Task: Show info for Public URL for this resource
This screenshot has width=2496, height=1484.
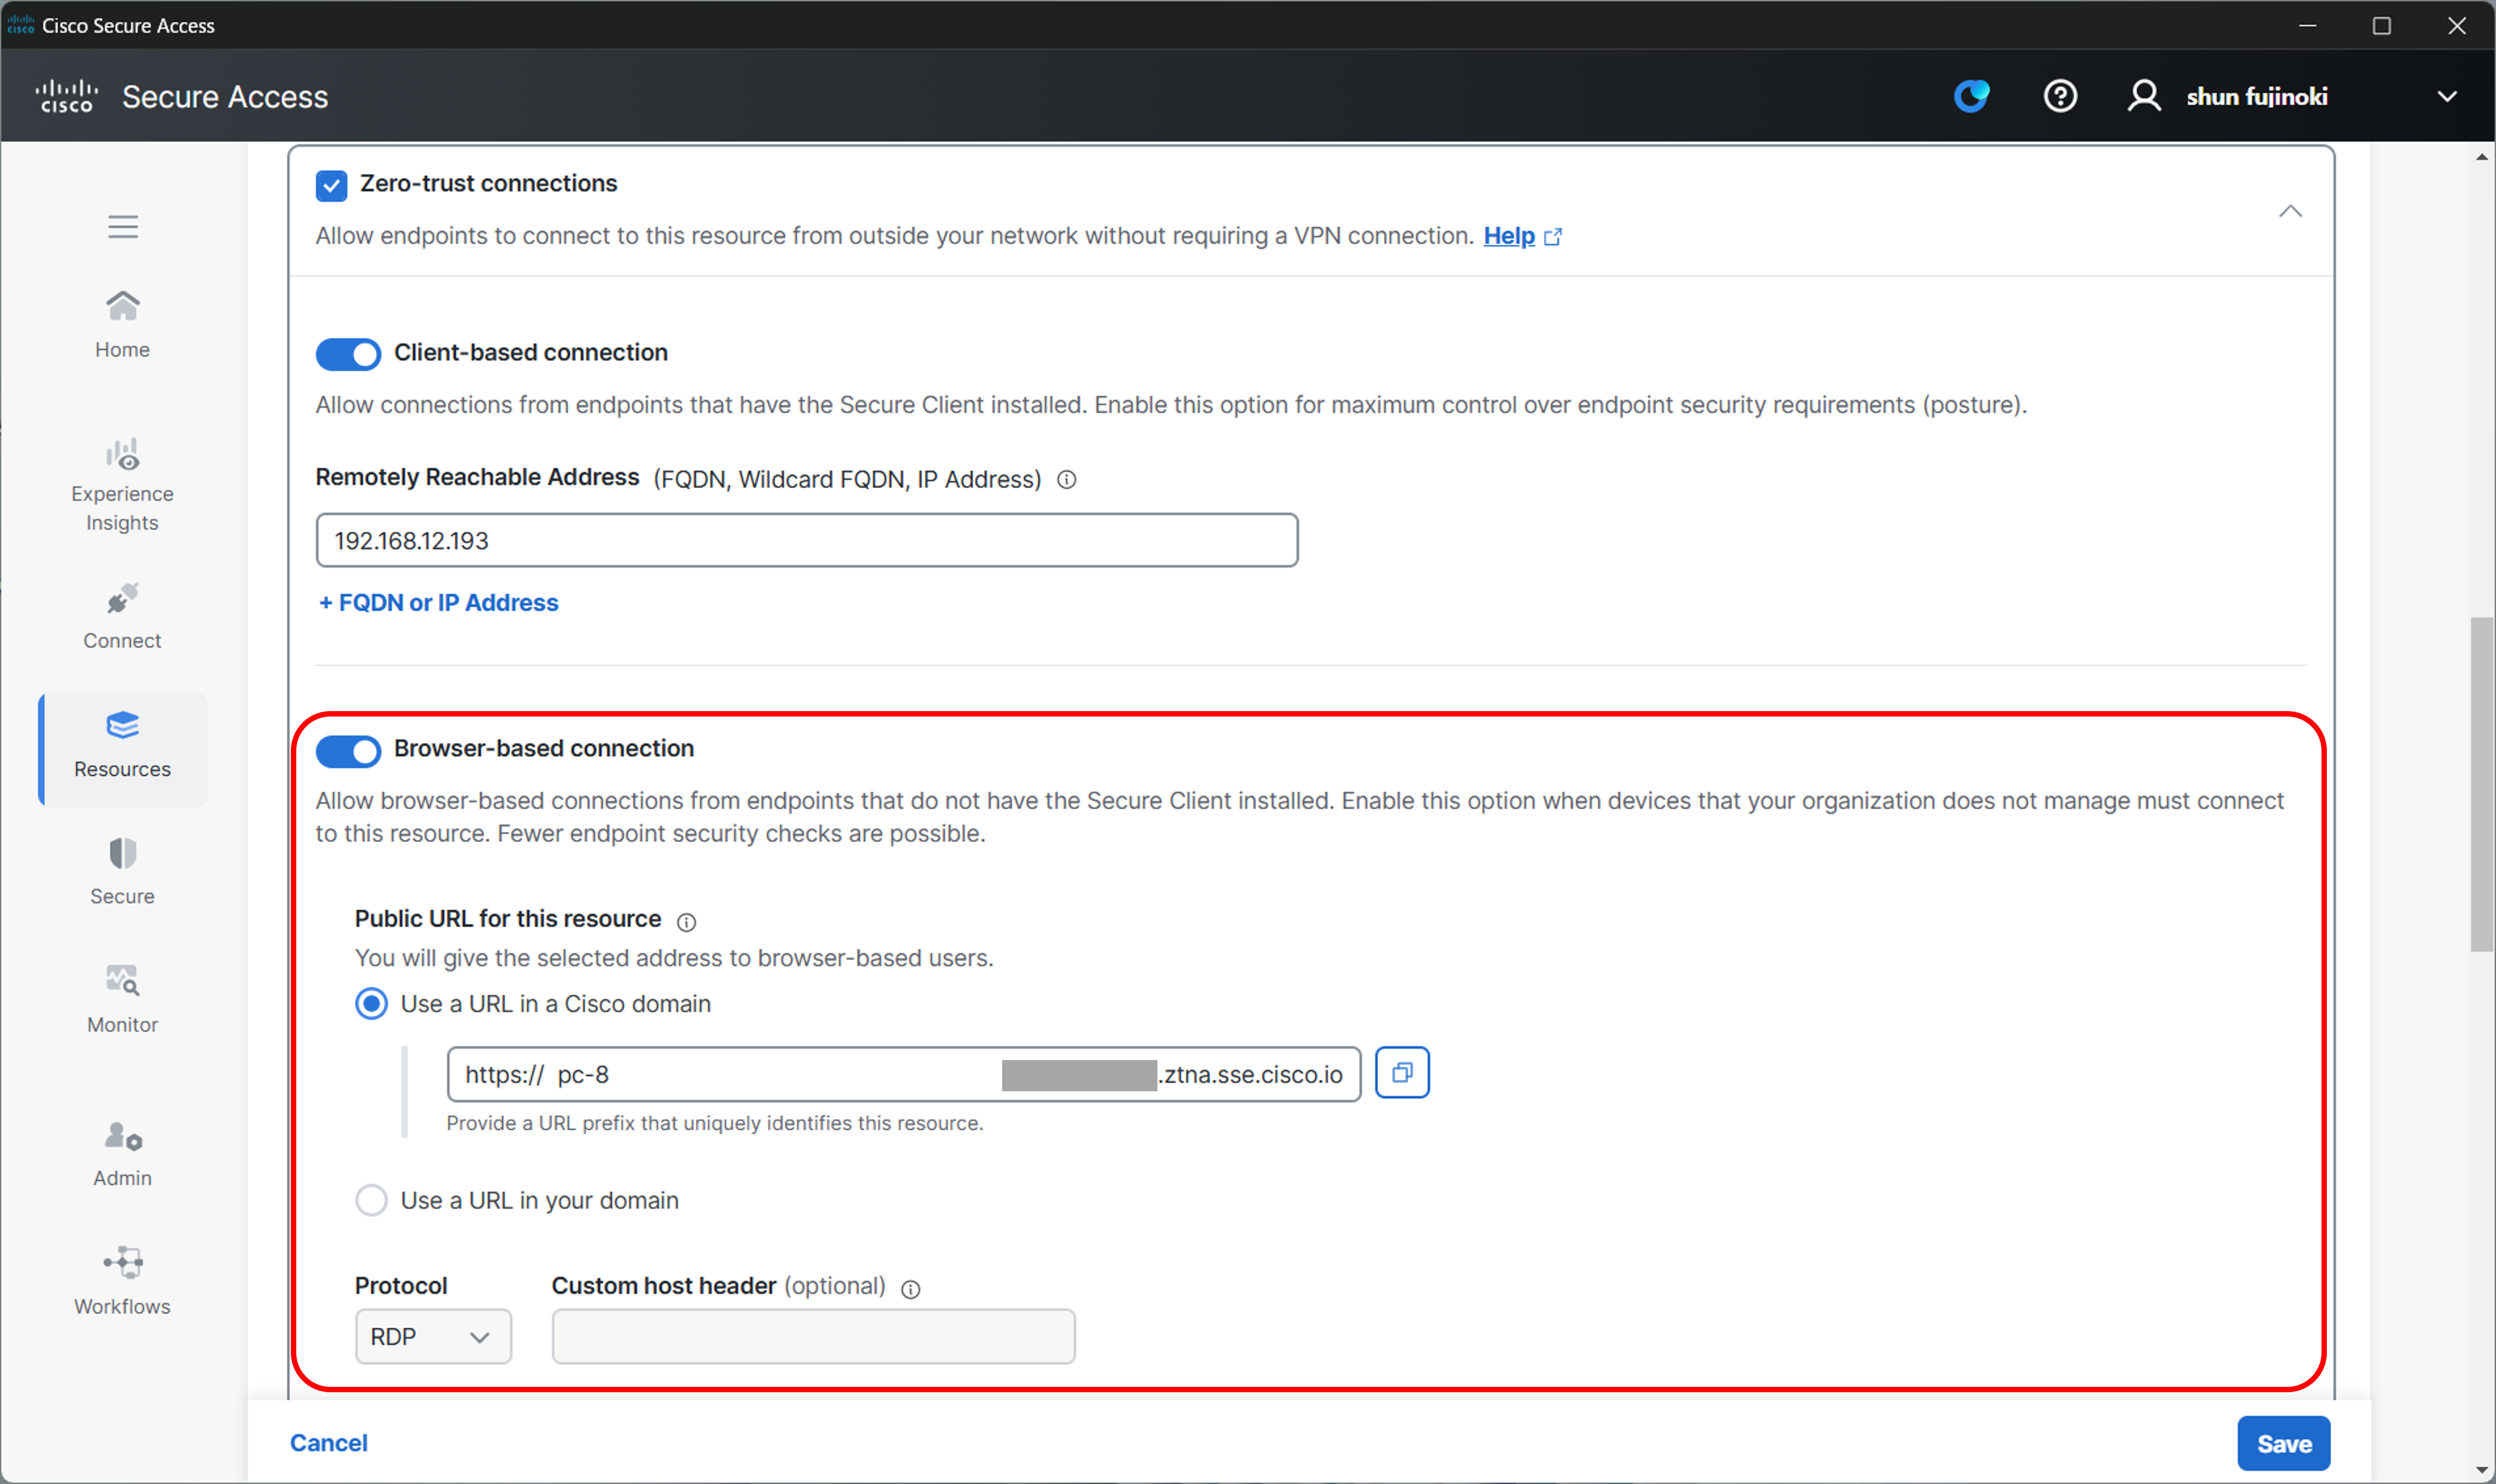Action: 686,921
